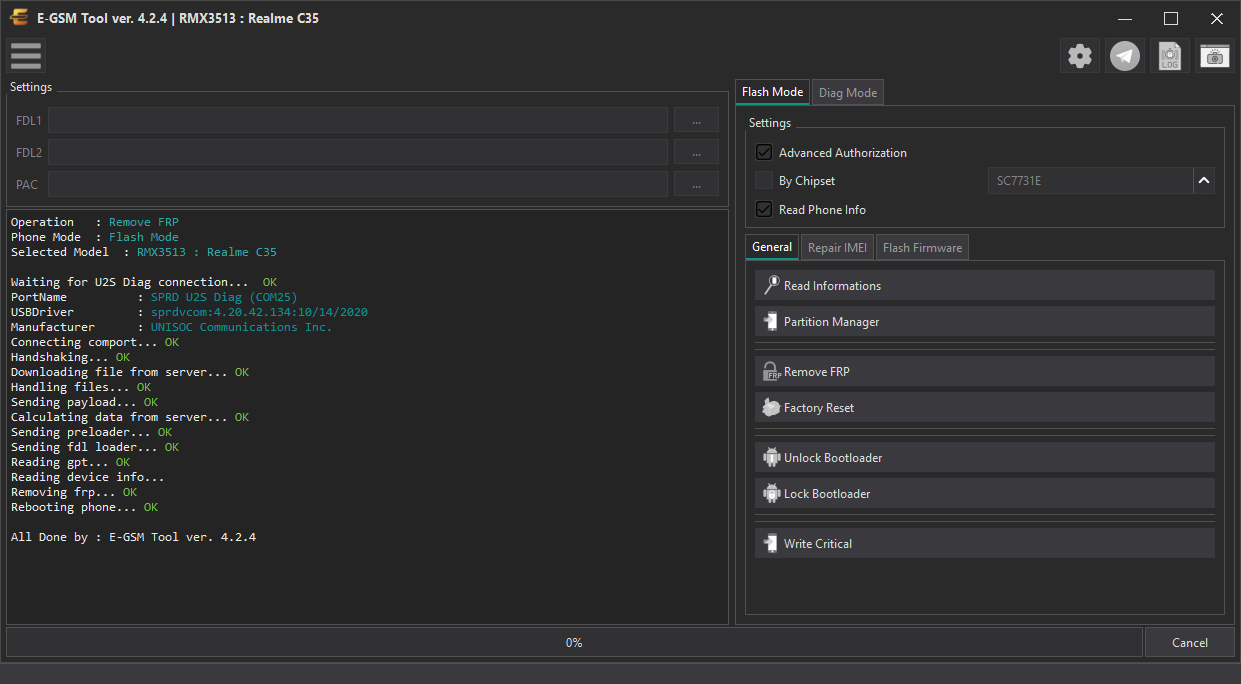This screenshot has width=1241, height=684.
Task: Click the Lock Bootloader Android icon
Action: coord(771,493)
